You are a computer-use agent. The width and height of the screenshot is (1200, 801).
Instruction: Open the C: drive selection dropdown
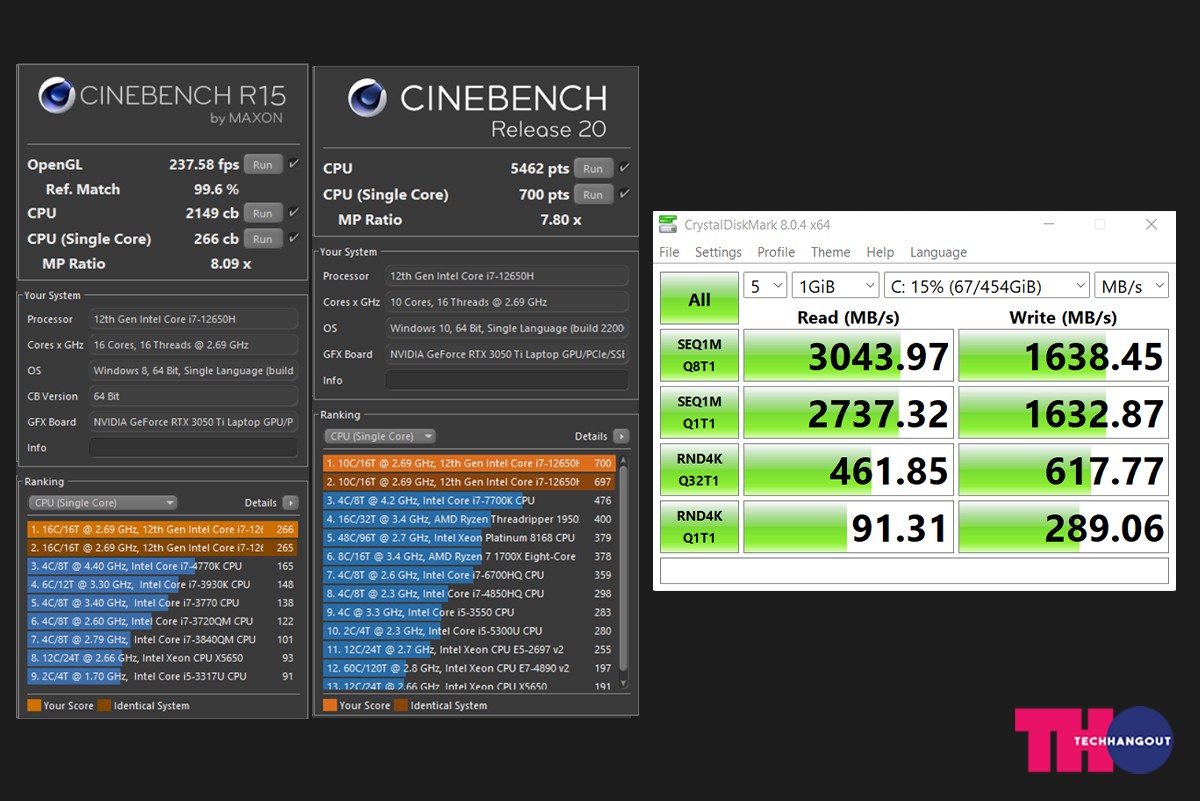(x=986, y=286)
